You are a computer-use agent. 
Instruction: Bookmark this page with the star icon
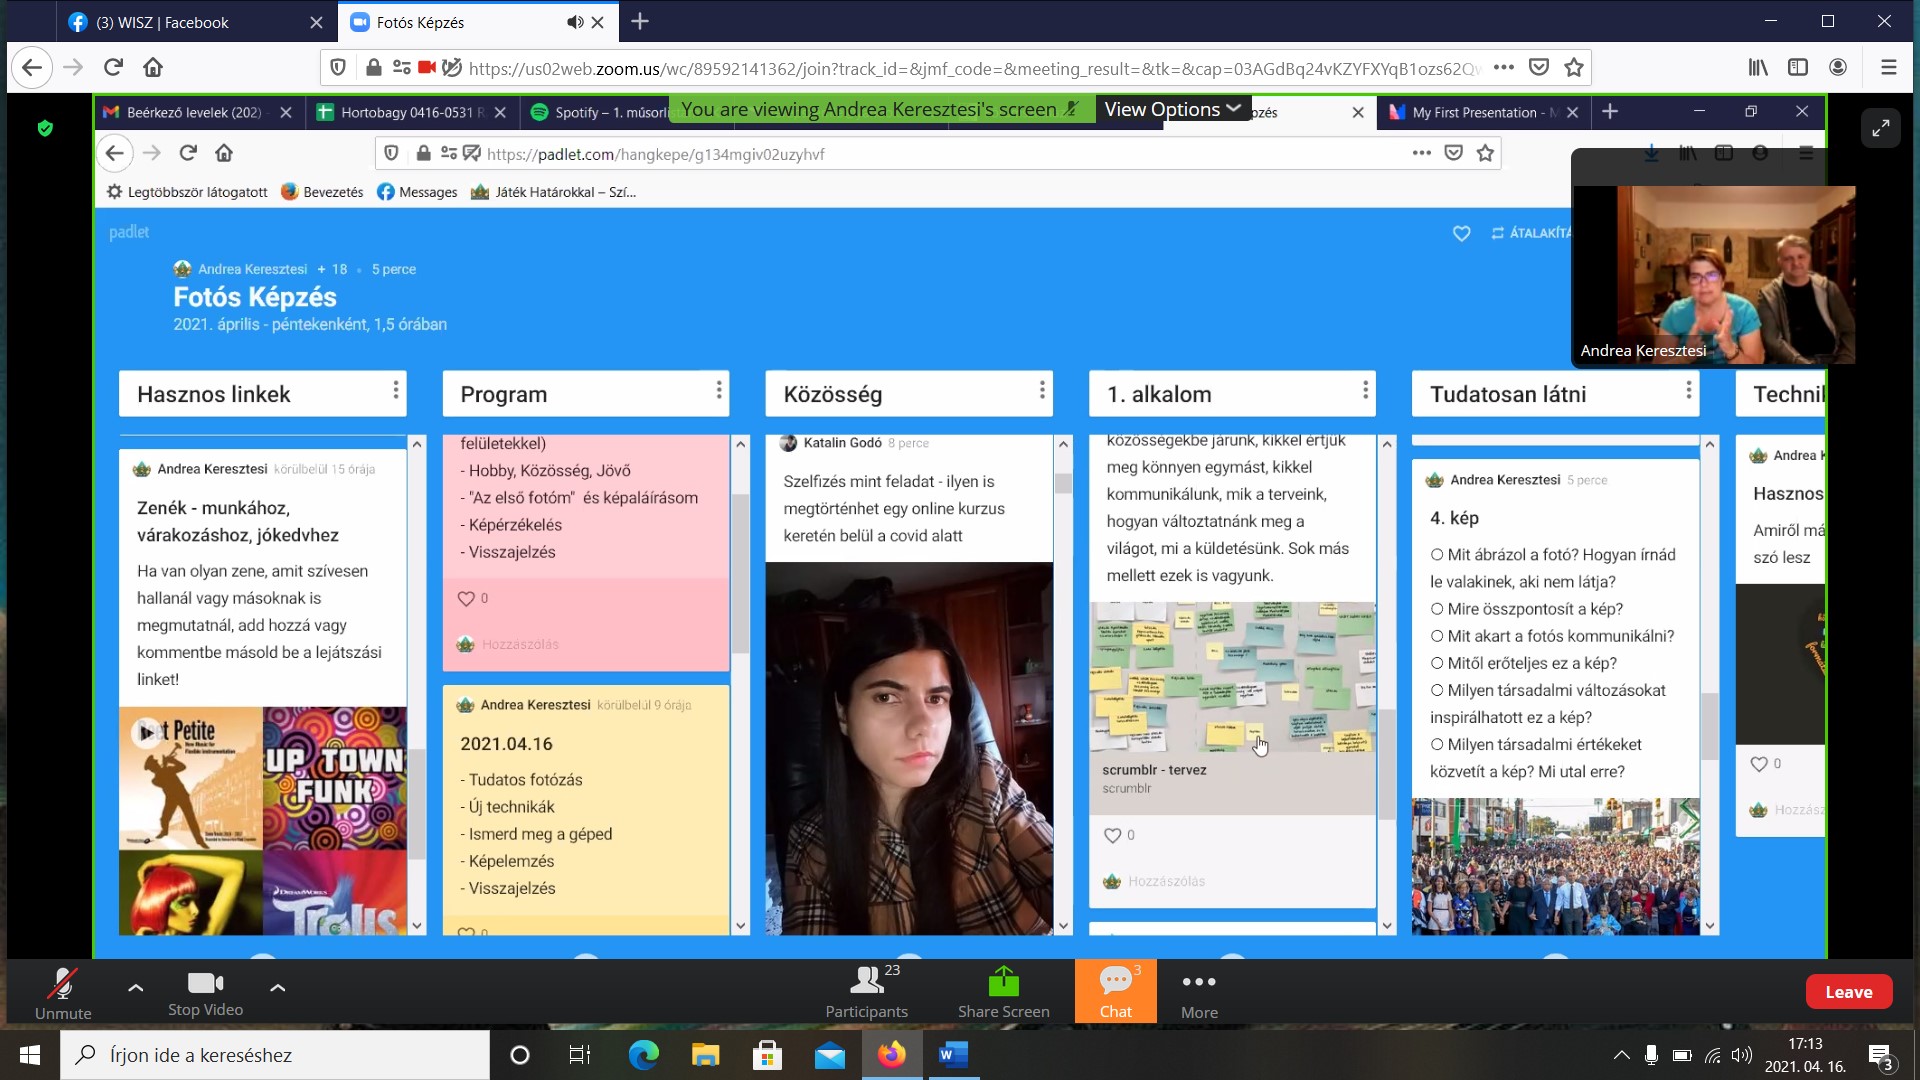click(x=1574, y=67)
